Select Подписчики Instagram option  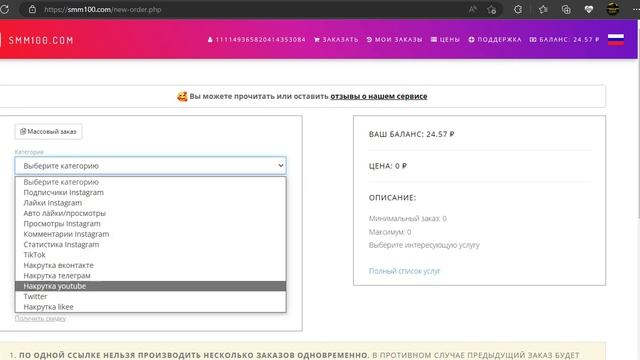coord(151,192)
